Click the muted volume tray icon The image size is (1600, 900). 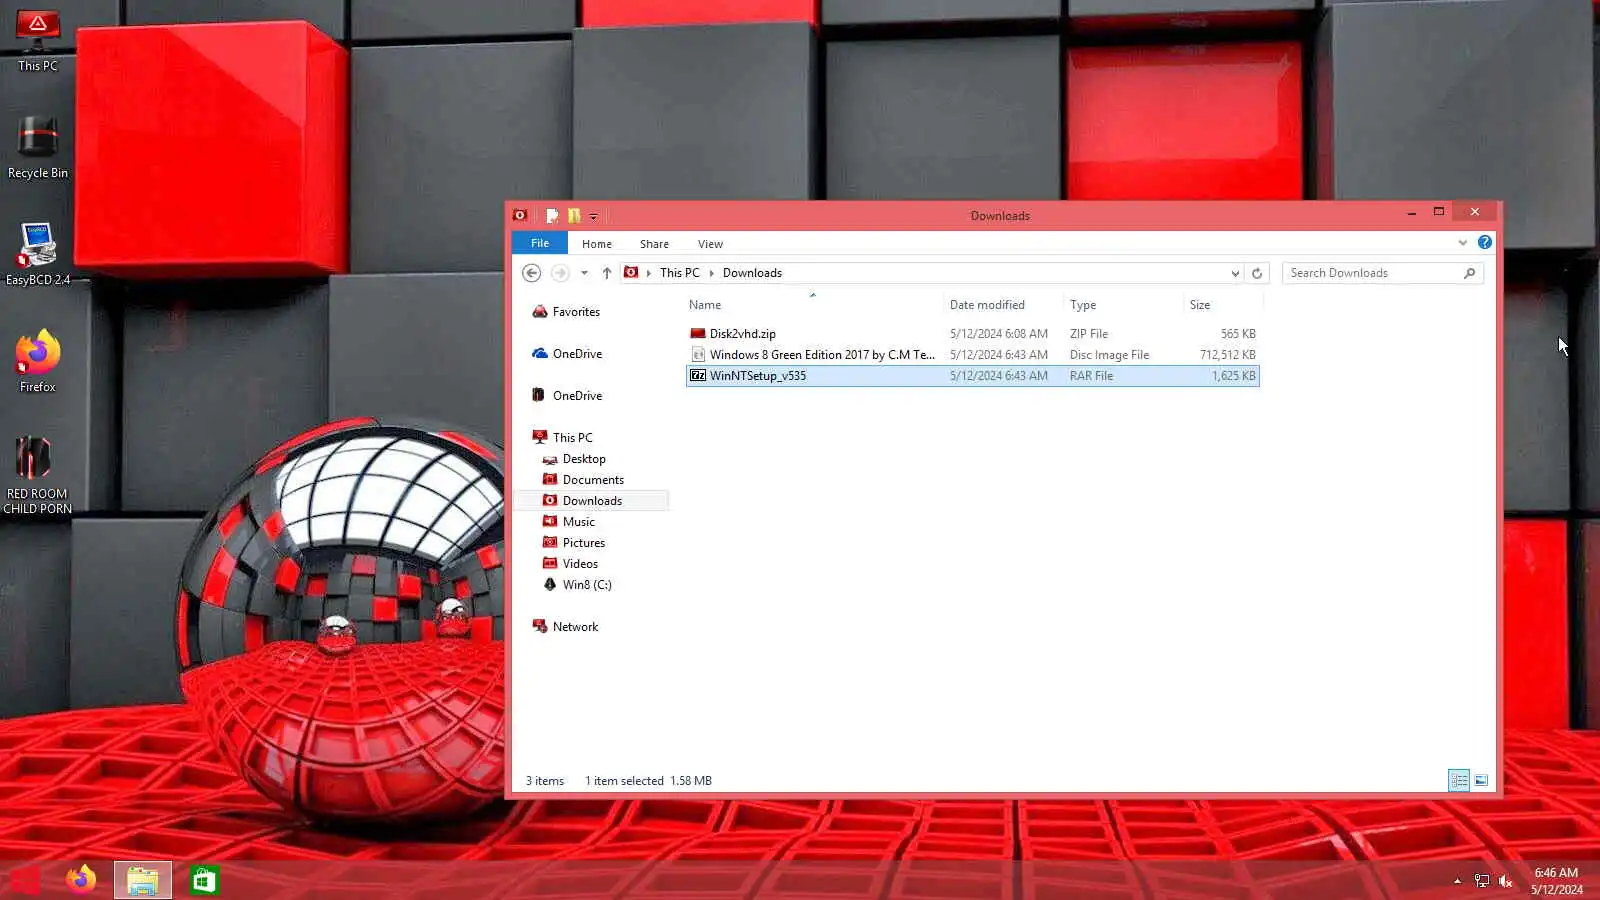click(x=1506, y=881)
